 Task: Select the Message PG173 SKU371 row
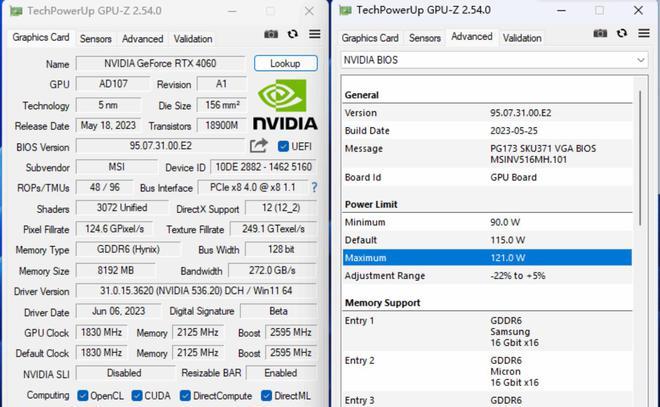click(x=487, y=154)
